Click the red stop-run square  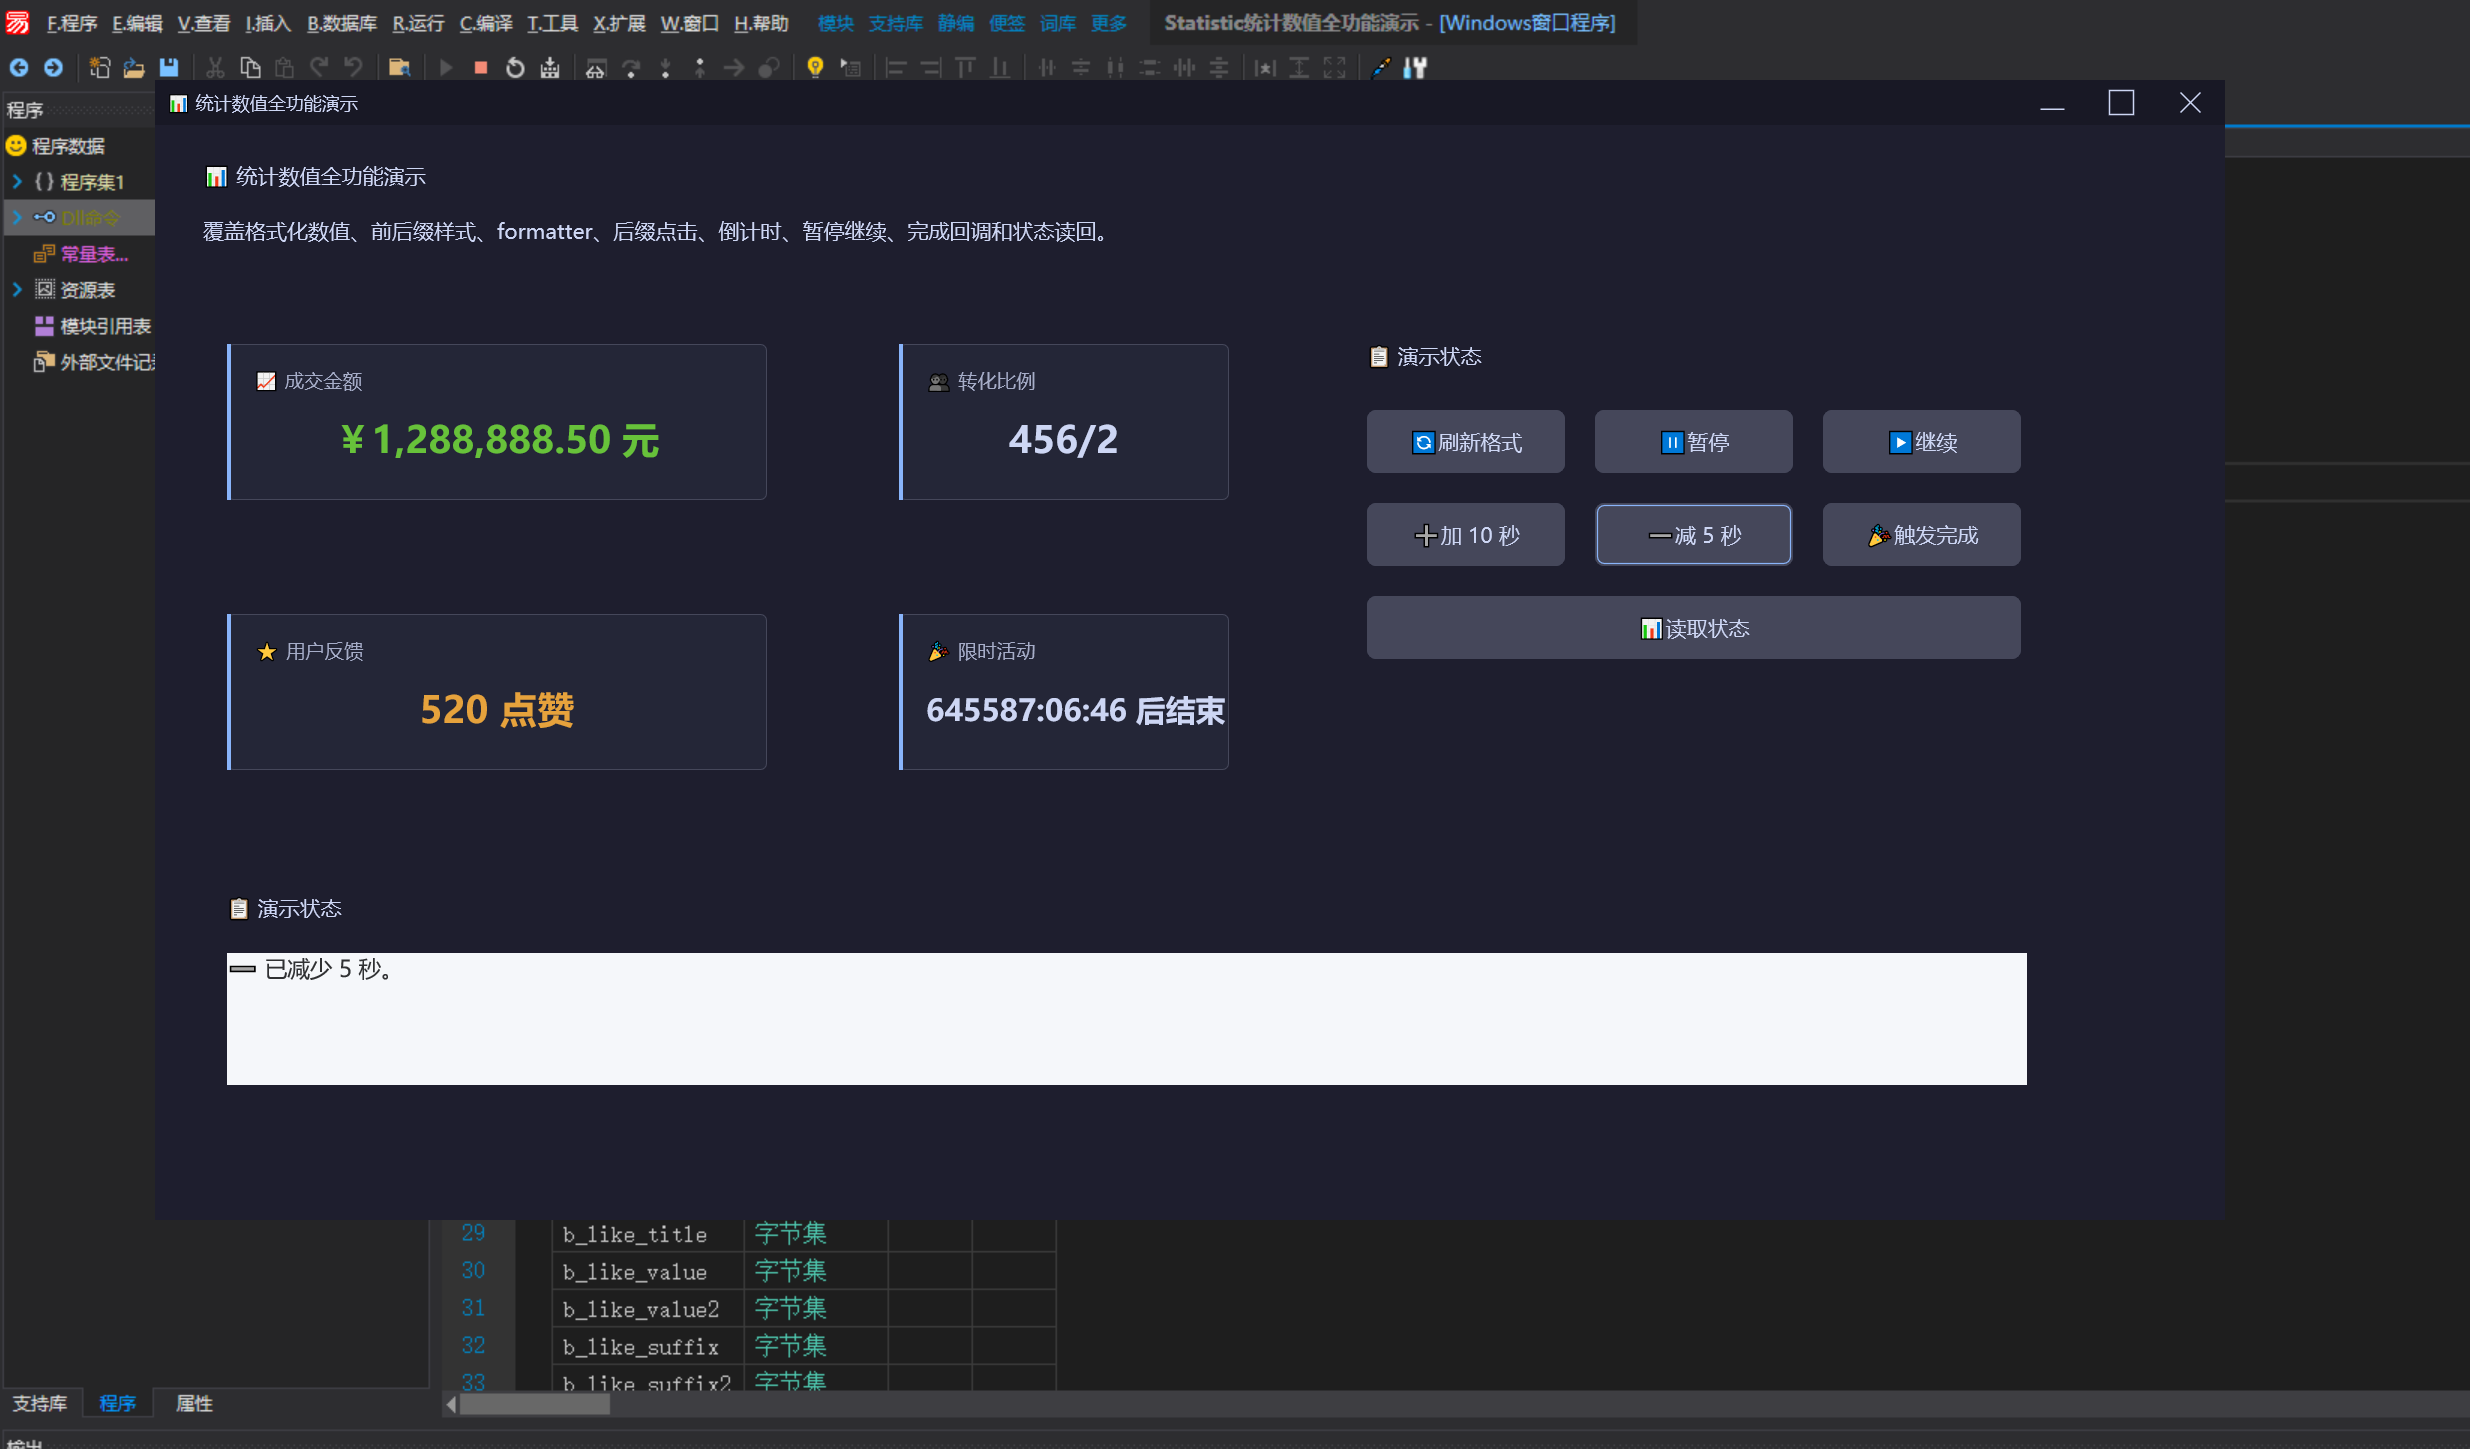coord(481,67)
